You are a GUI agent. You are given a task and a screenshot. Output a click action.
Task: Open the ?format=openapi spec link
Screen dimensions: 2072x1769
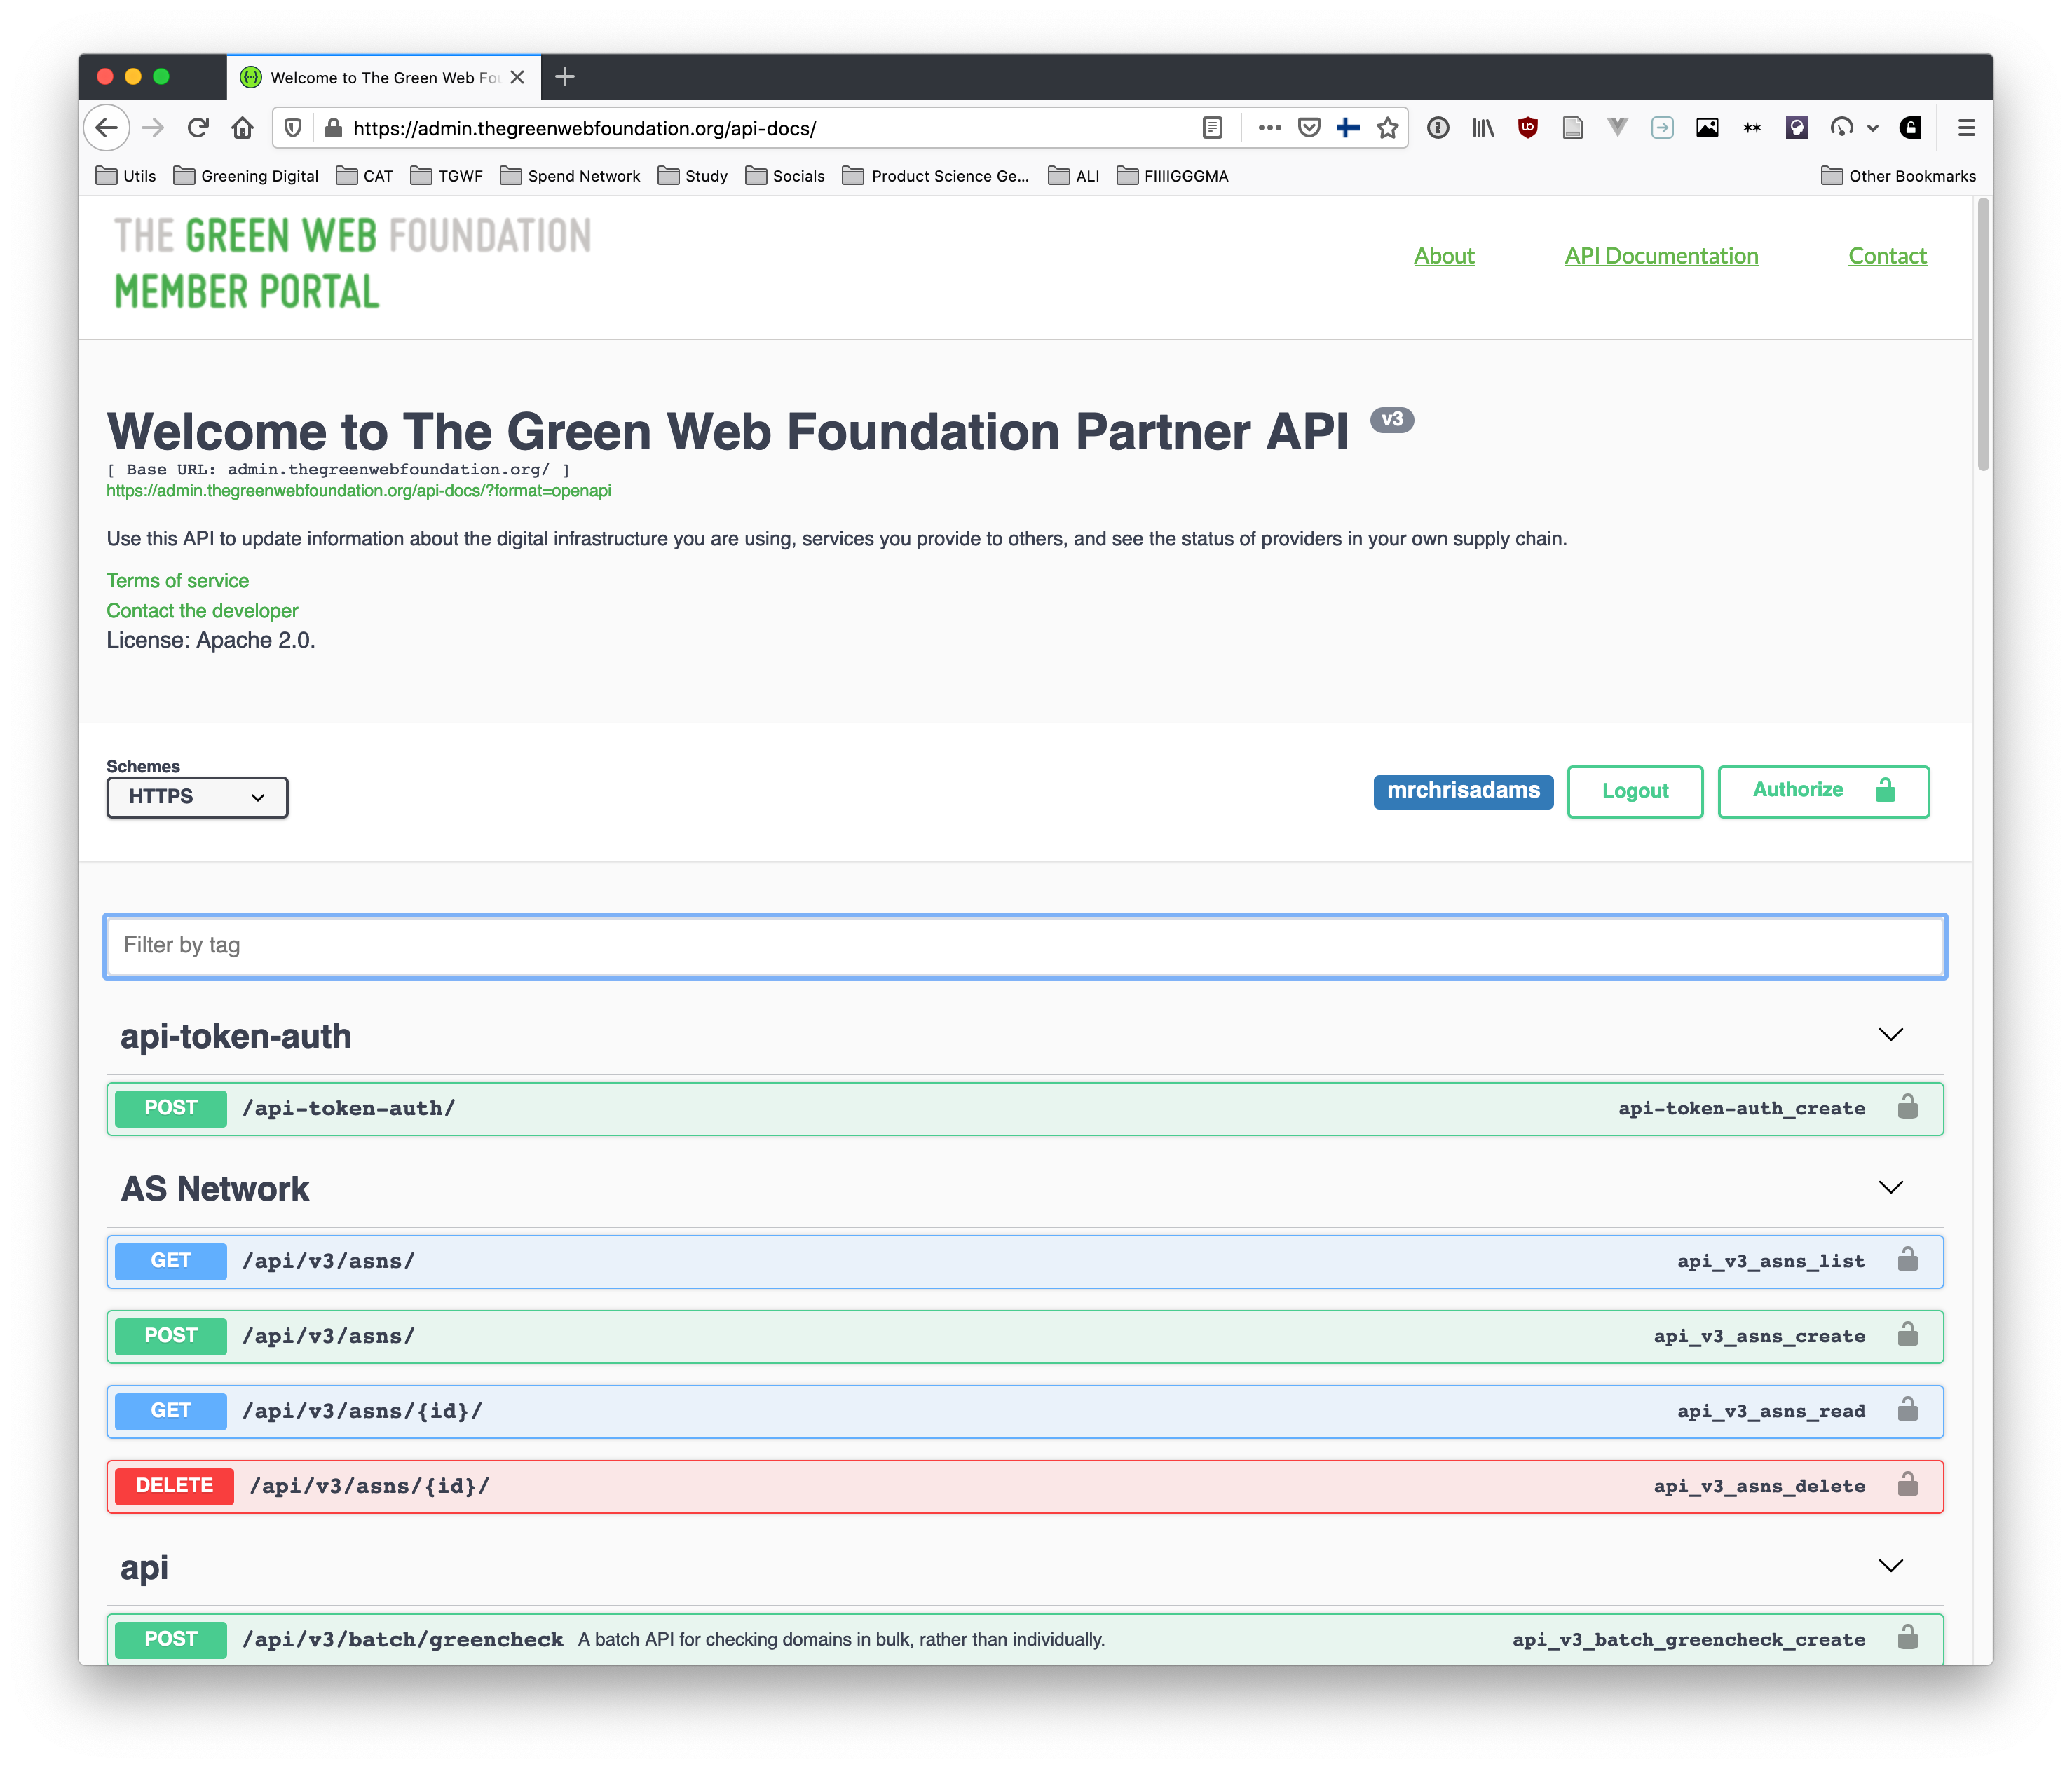[x=359, y=491]
